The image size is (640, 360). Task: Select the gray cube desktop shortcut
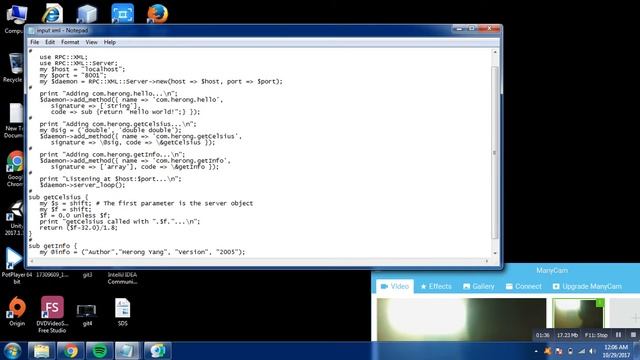87,13
